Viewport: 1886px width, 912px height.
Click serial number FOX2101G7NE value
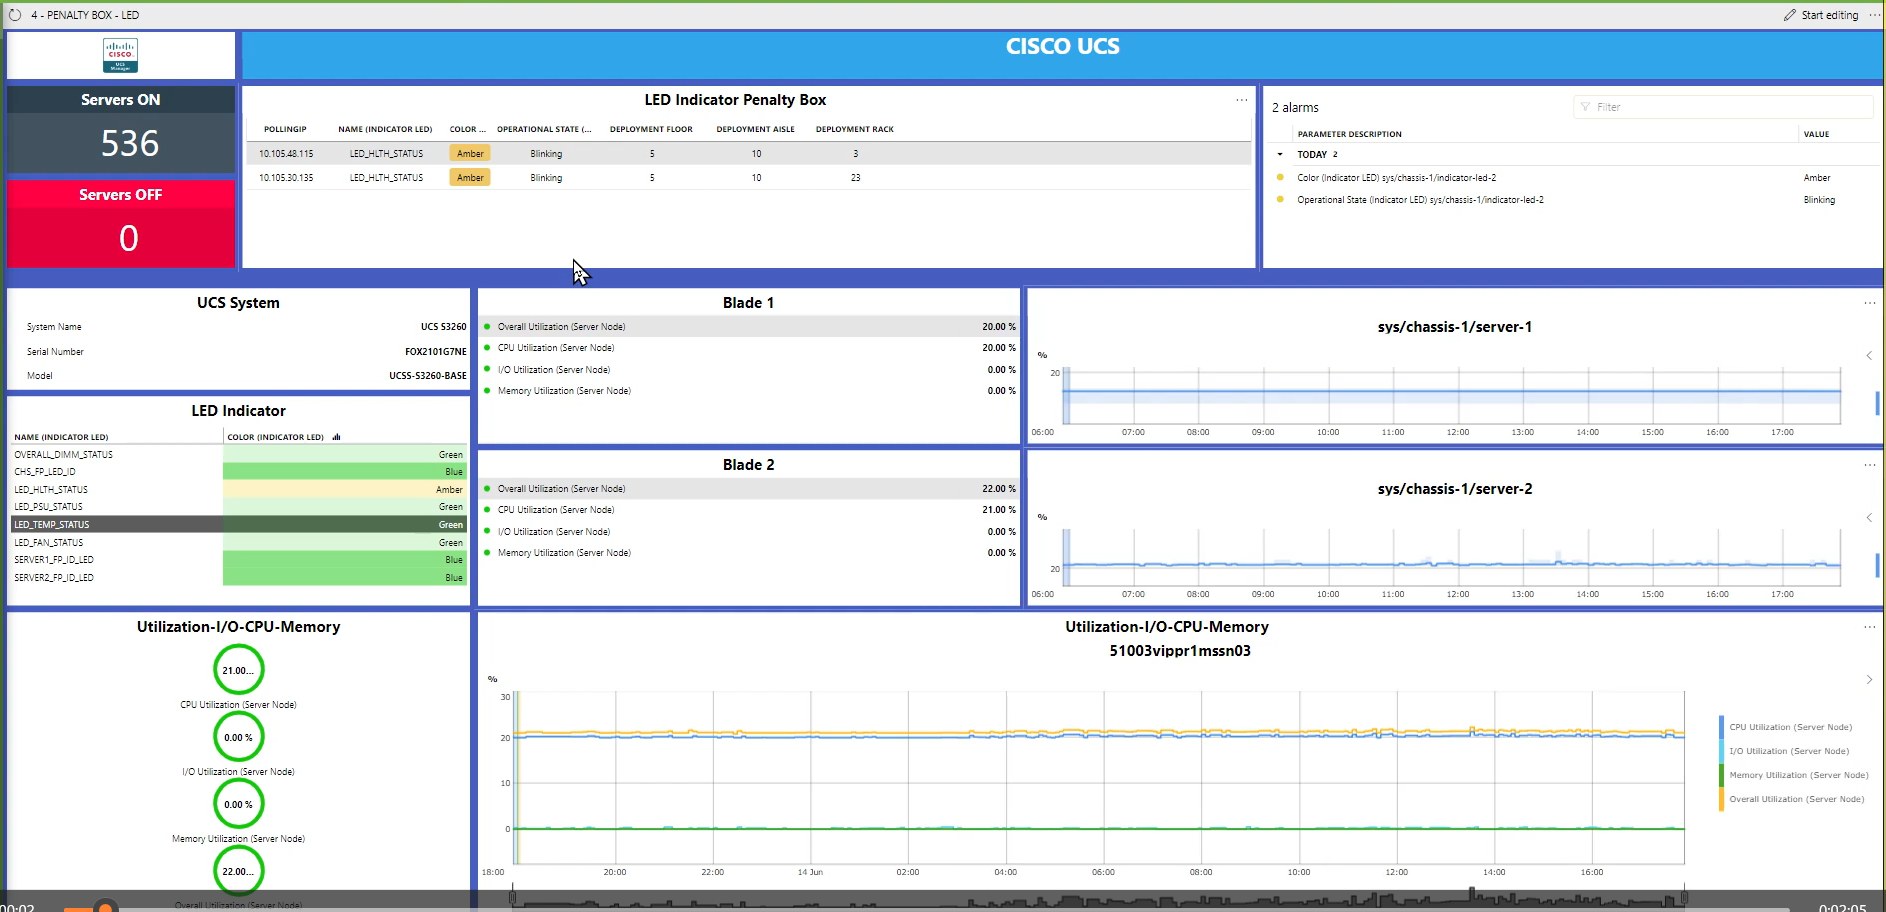pyautogui.click(x=435, y=352)
